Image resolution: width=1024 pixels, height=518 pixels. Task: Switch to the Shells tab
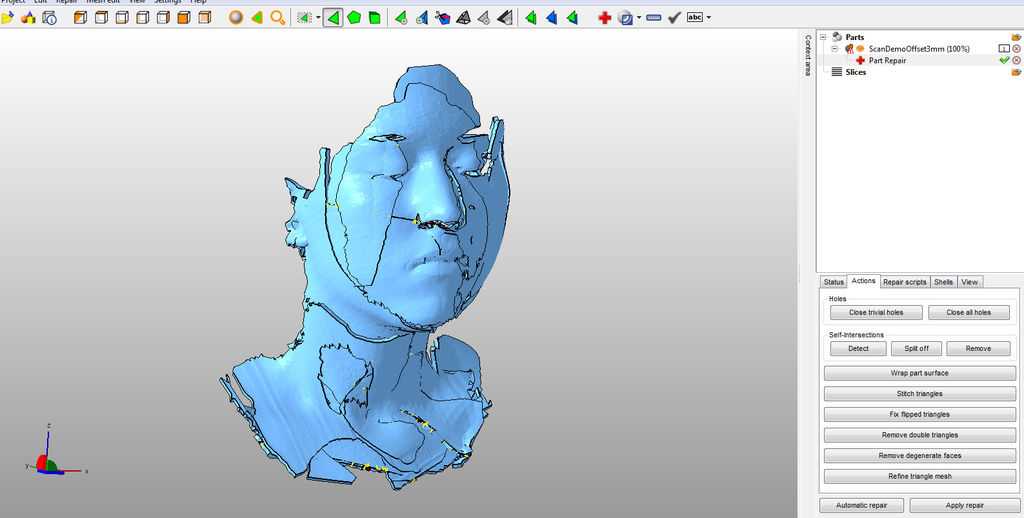pyautogui.click(x=944, y=282)
